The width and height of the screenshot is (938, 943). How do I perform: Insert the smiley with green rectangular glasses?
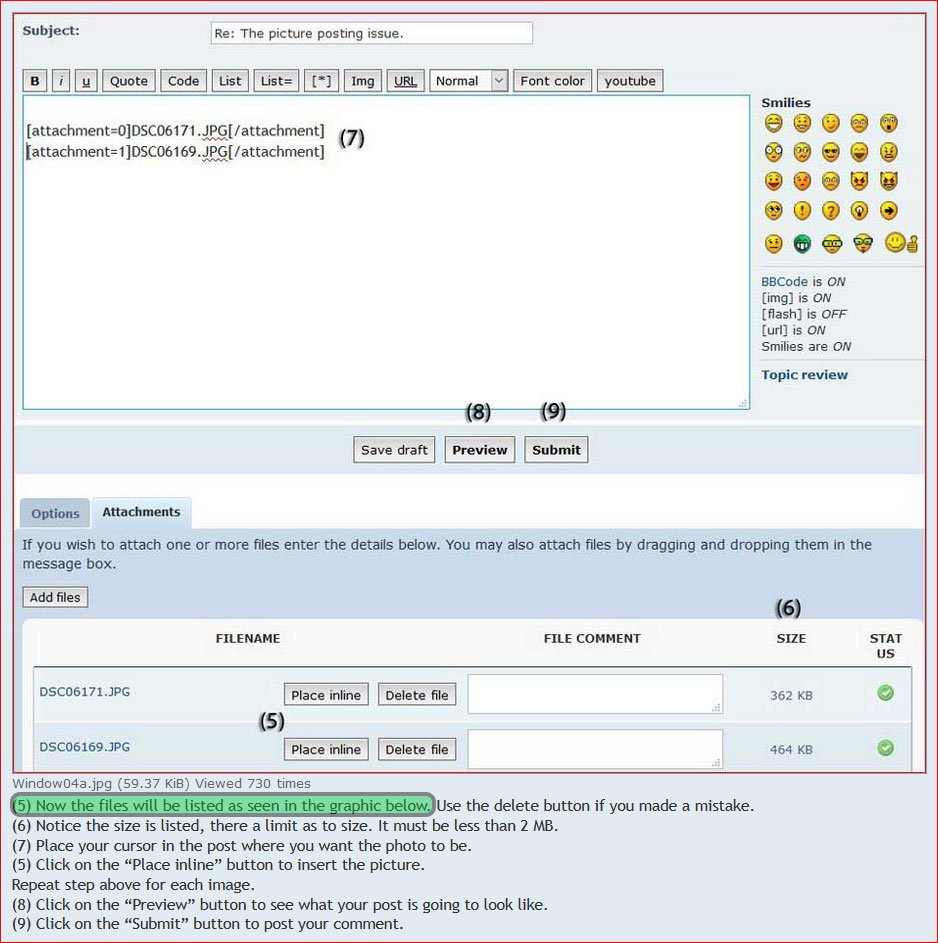[x=831, y=244]
